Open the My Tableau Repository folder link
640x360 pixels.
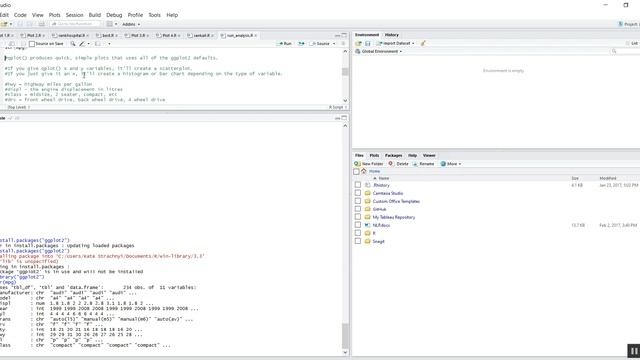[x=394, y=217]
